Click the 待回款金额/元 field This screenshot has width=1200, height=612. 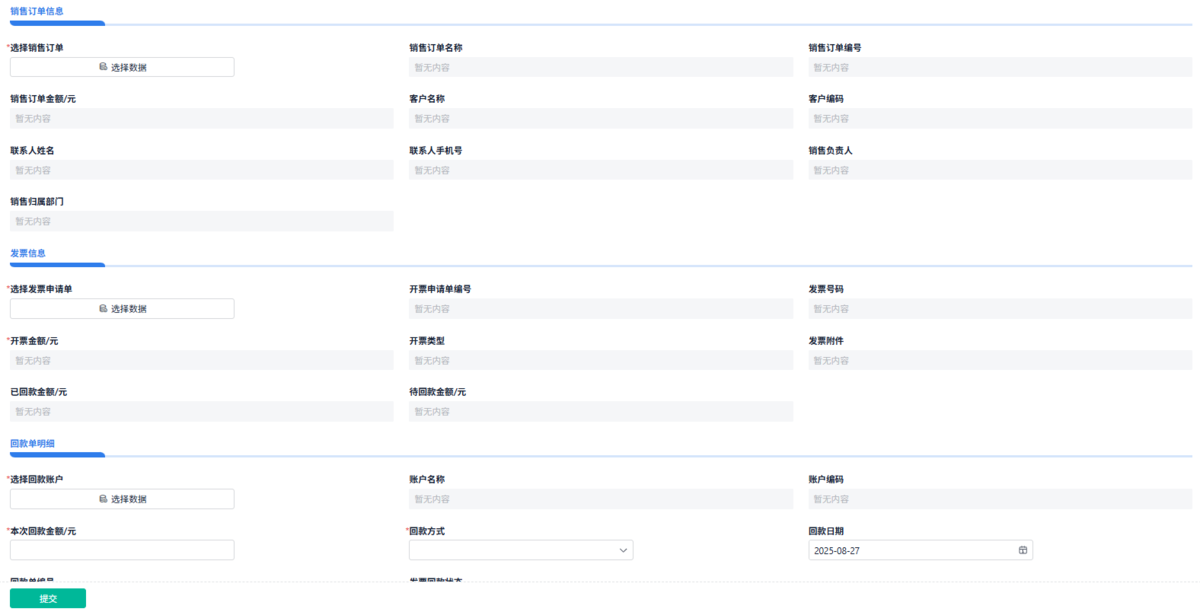(601, 411)
